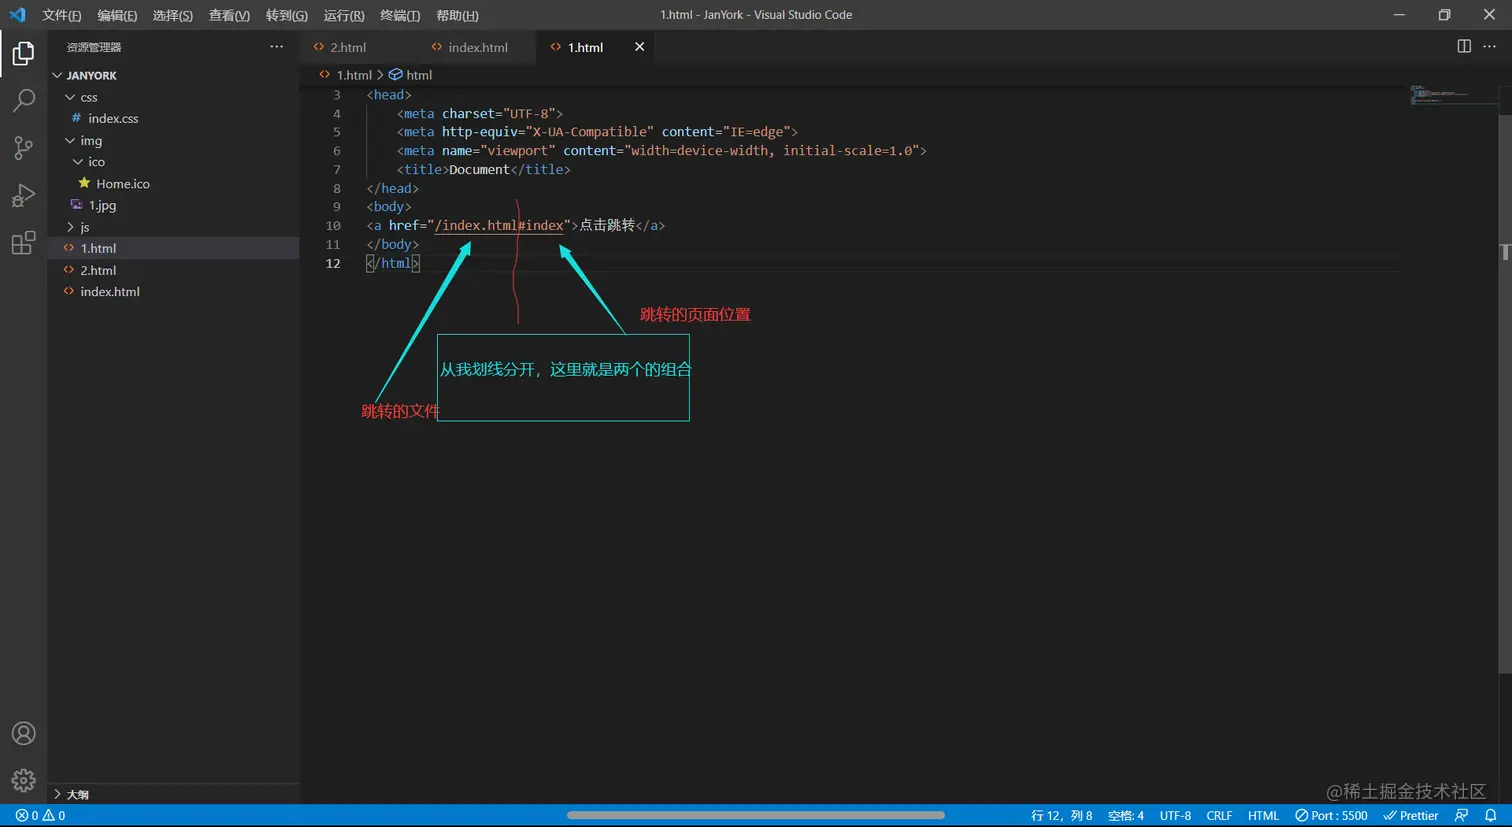The width and height of the screenshot is (1512, 827).
Task: Open the 编辑(E) menu
Action: (x=117, y=15)
